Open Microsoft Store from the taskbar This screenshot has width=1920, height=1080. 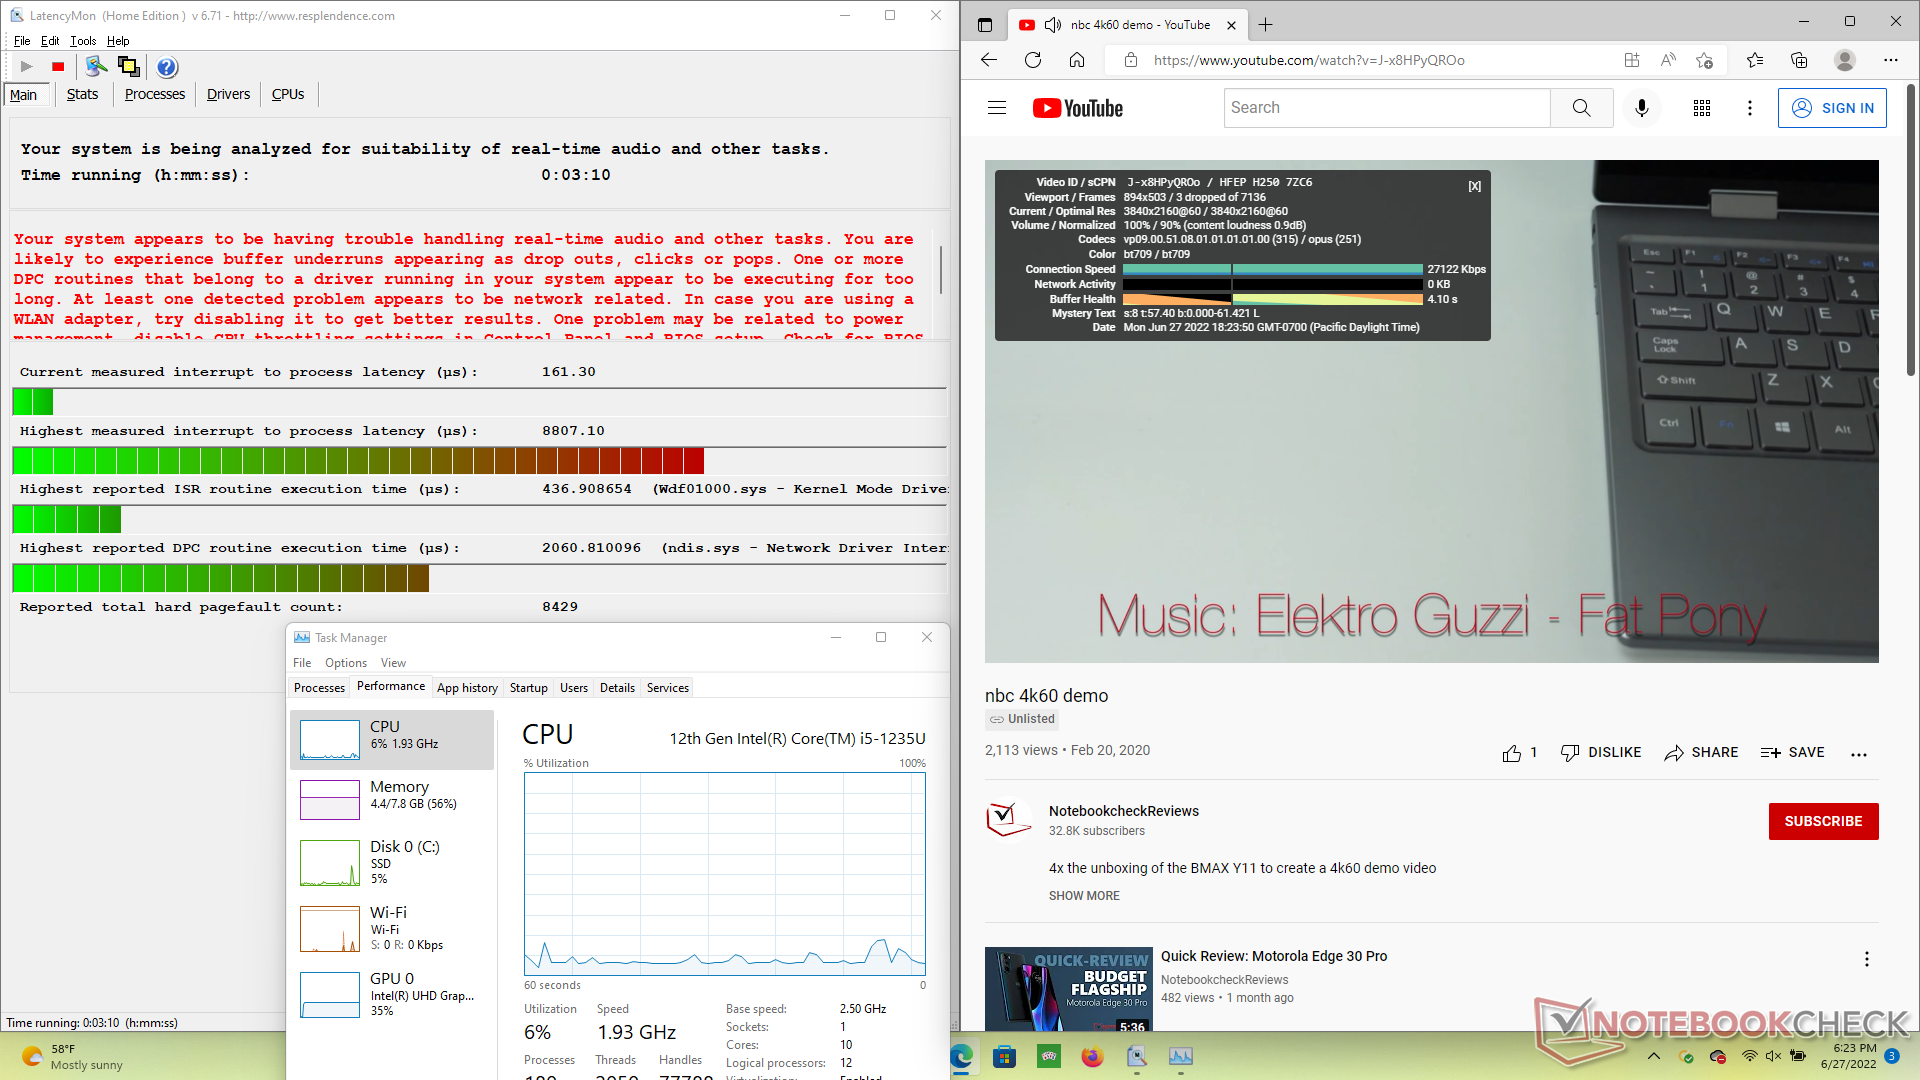1005,1056
